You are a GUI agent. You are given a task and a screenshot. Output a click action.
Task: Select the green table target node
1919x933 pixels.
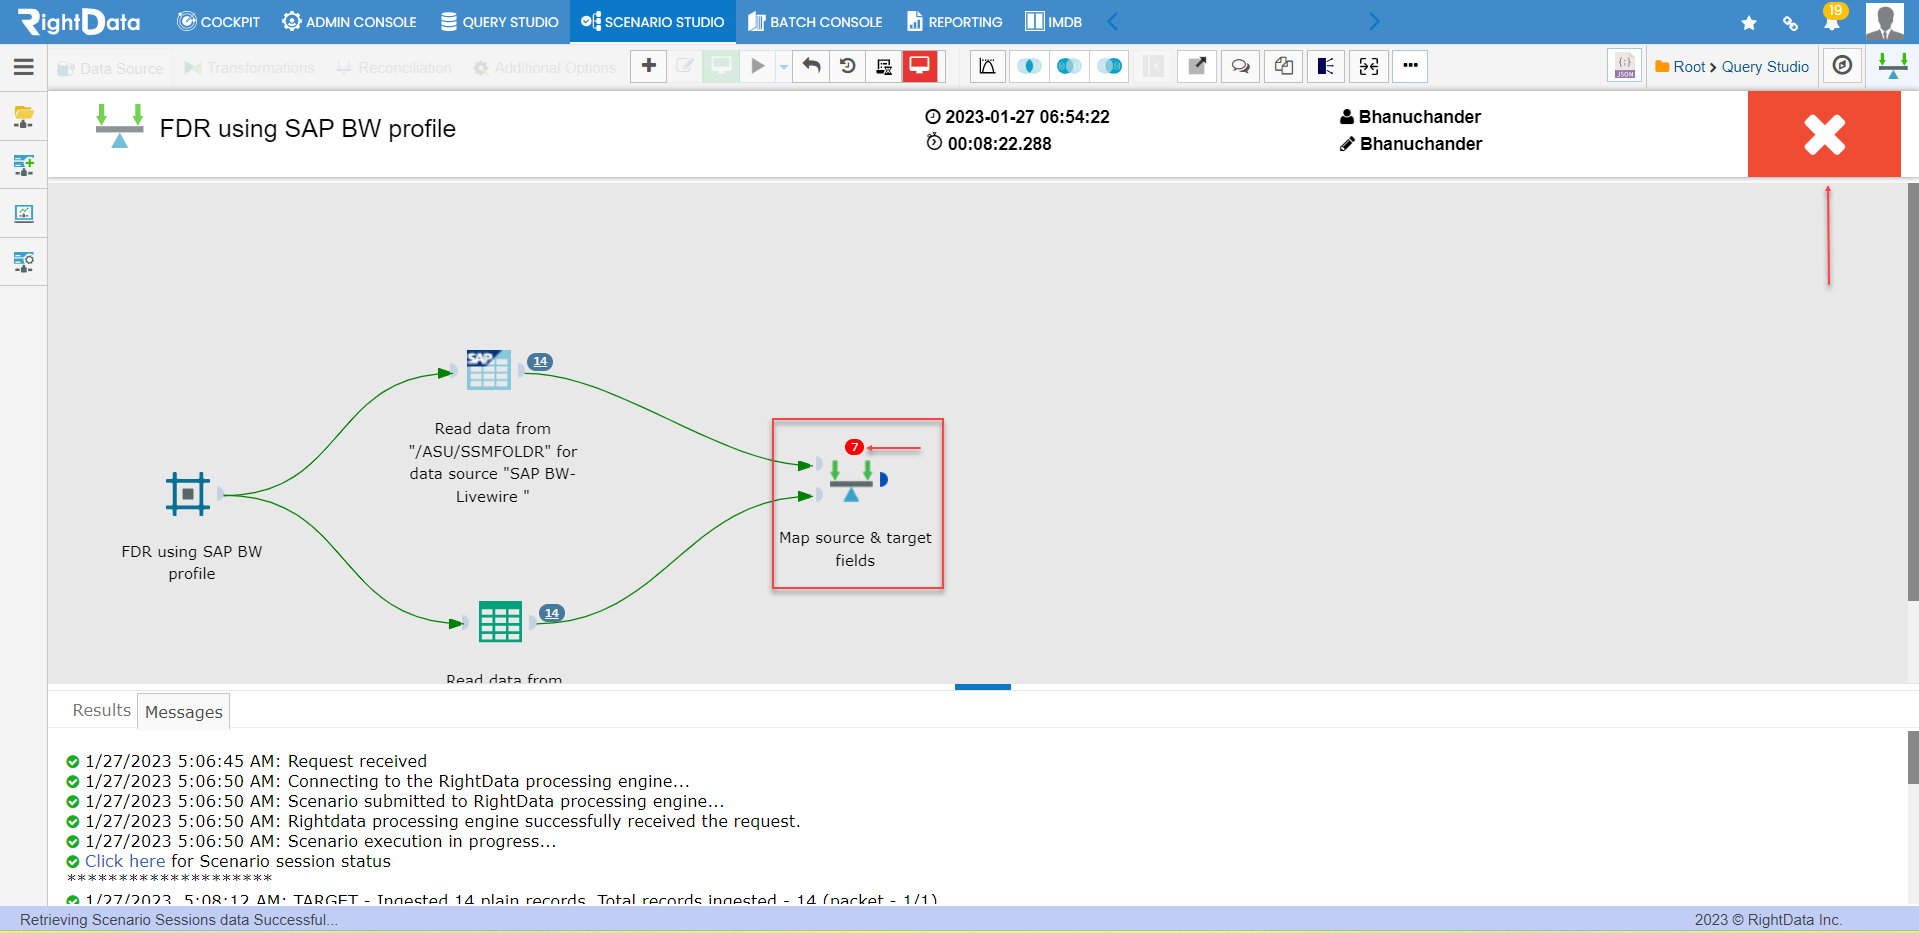pos(500,621)
